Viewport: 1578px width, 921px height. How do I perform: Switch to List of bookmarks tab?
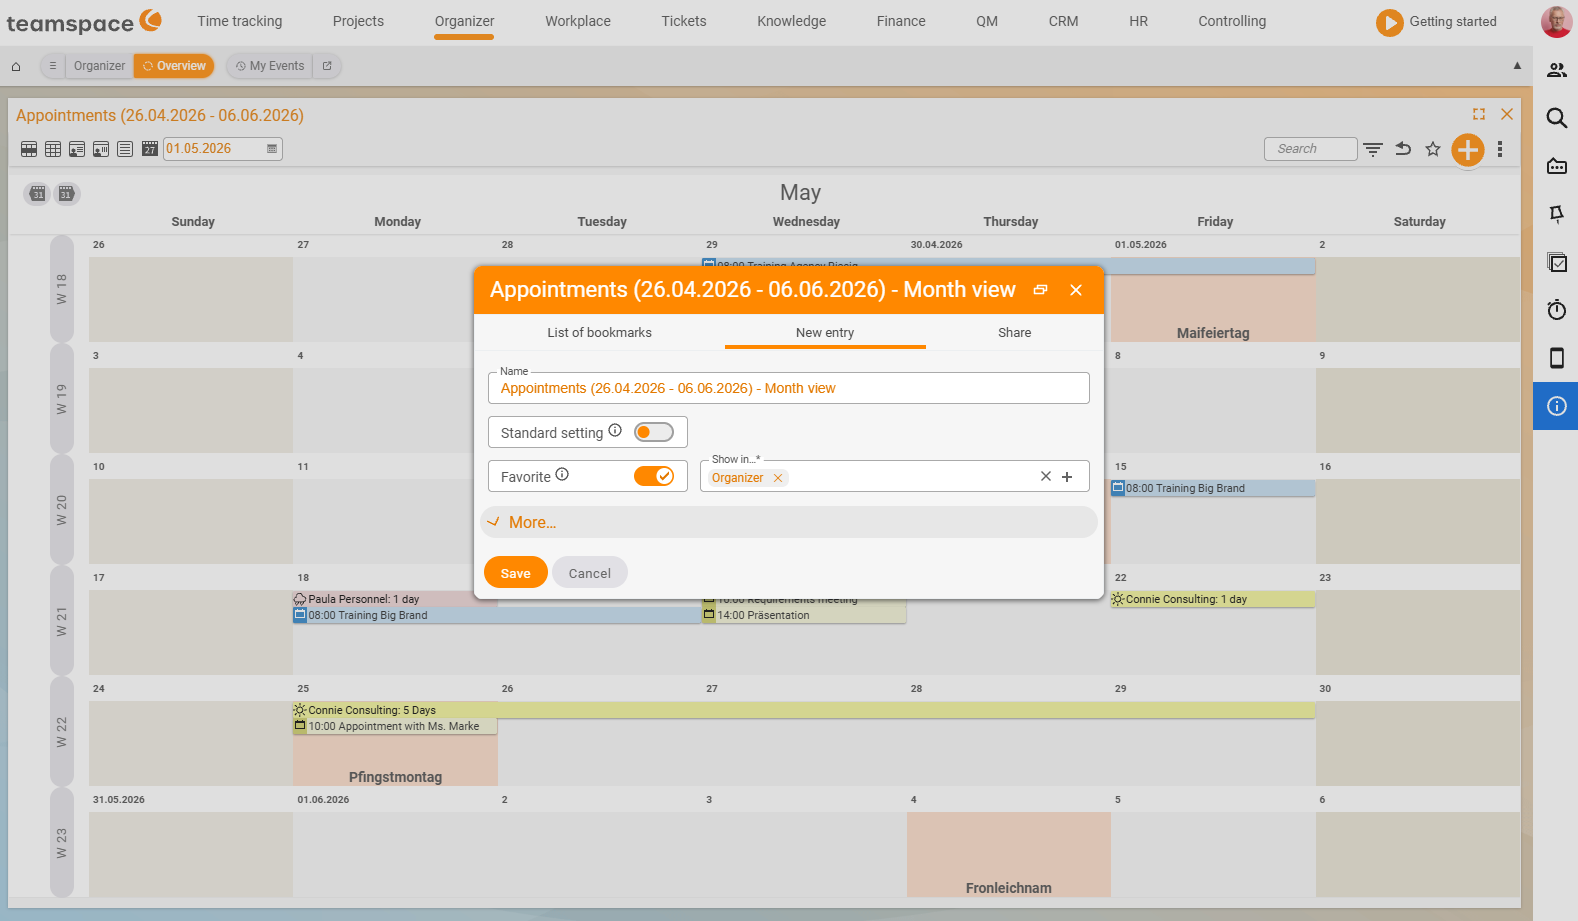tap(599, 333)
